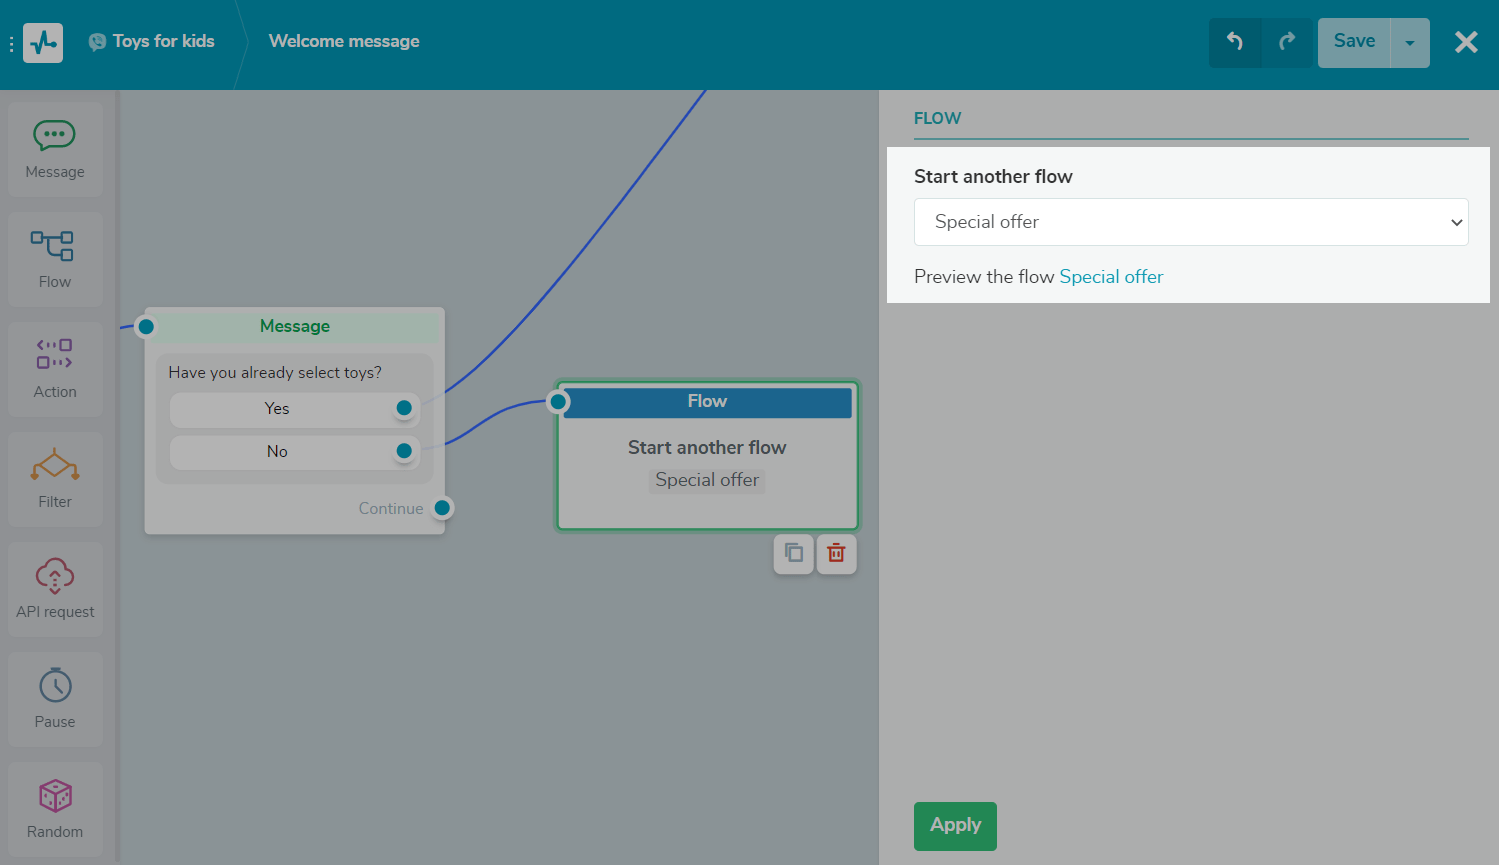Select the Random block icon

tap(55, 809)
